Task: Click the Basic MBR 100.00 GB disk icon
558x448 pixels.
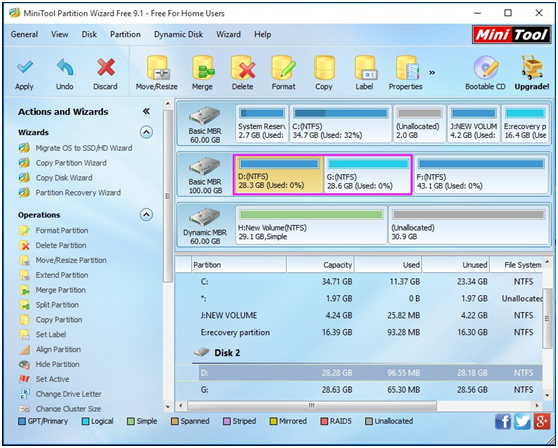Action: click(205, 167)
